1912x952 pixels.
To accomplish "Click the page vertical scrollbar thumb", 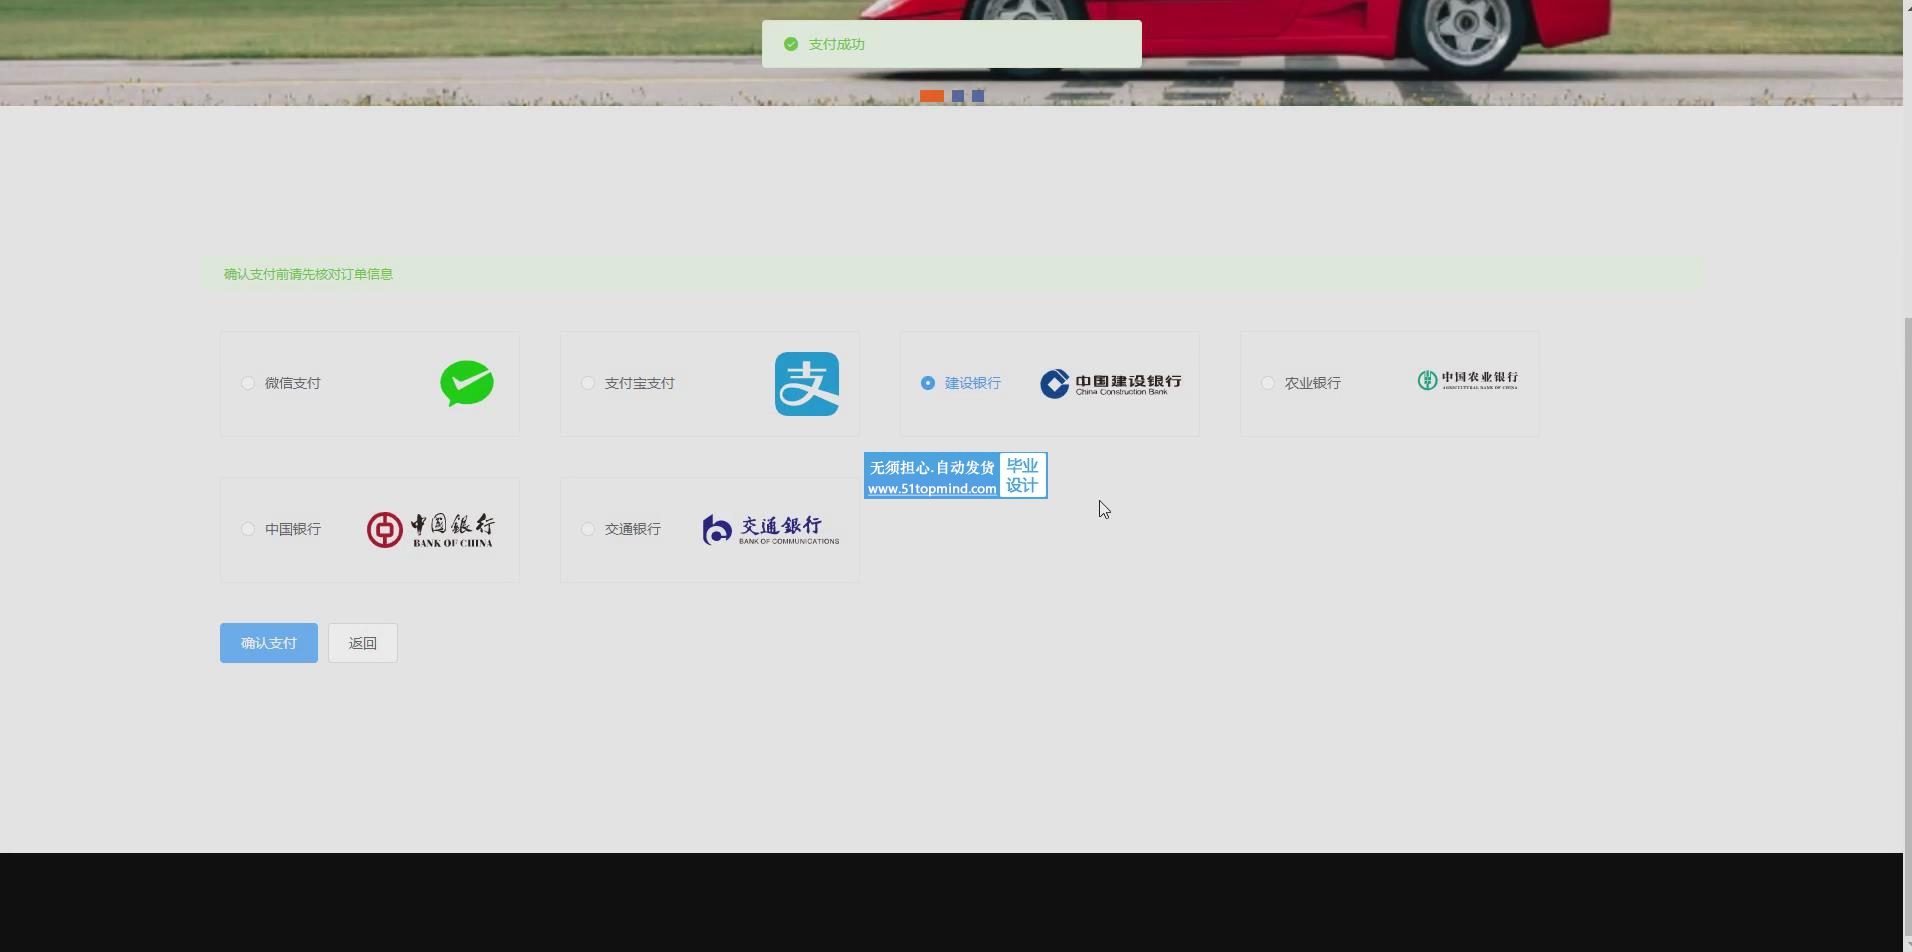I will pos(1907,628).
